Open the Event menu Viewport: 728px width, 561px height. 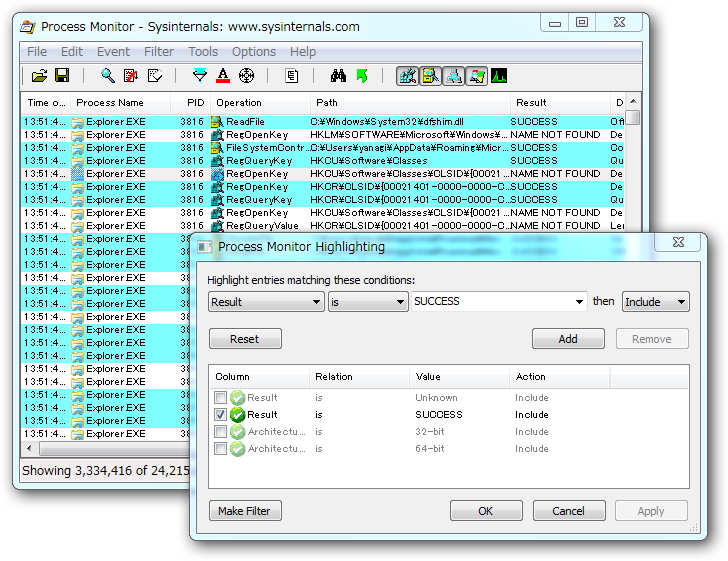pyautogui.click(x=113, y=52)
